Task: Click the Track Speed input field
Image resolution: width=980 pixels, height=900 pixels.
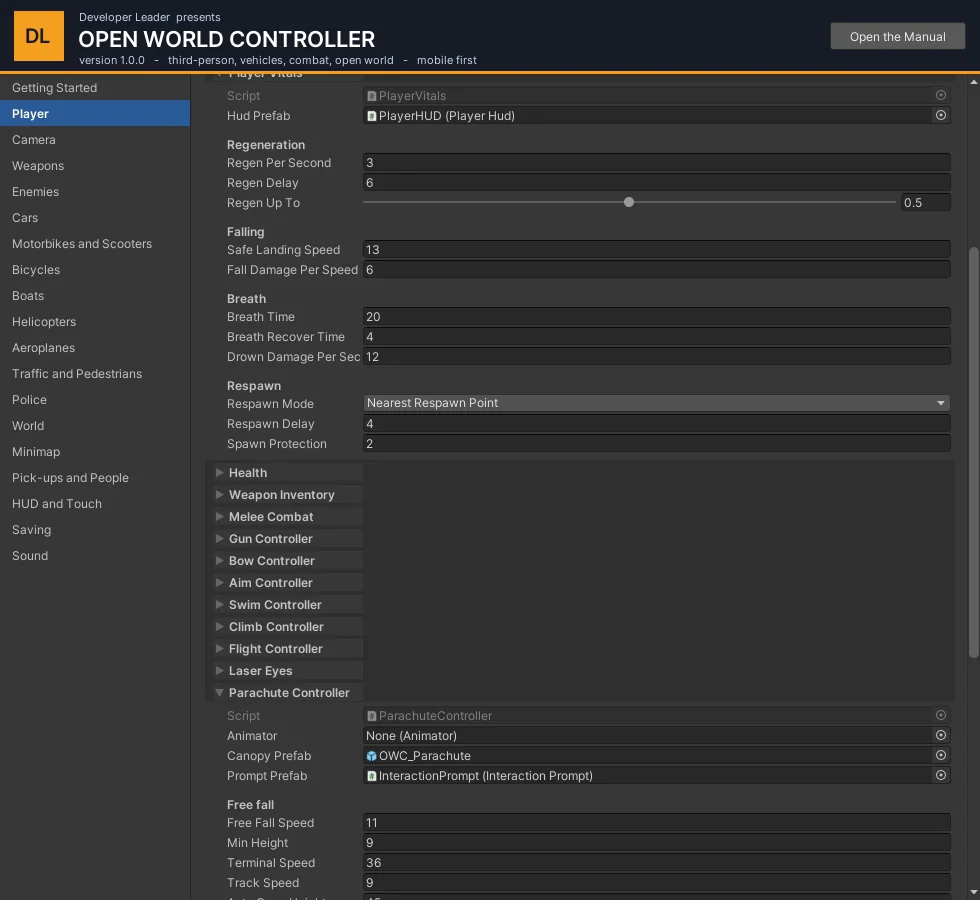Action: click(x=656, y=882)
